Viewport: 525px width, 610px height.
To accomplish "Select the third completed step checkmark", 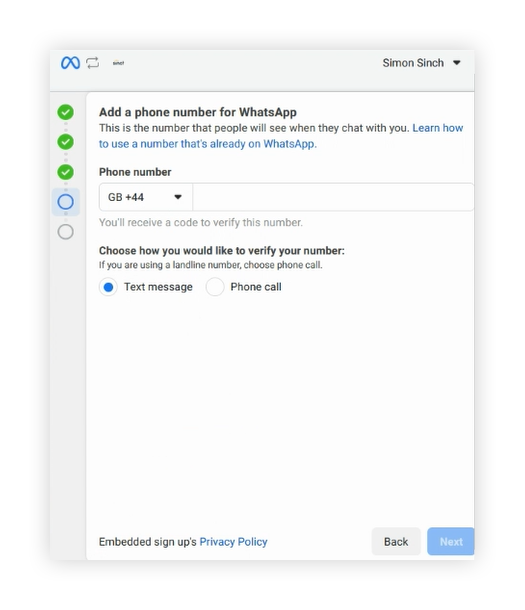I will pyautogui.click(x=65, y=172).
